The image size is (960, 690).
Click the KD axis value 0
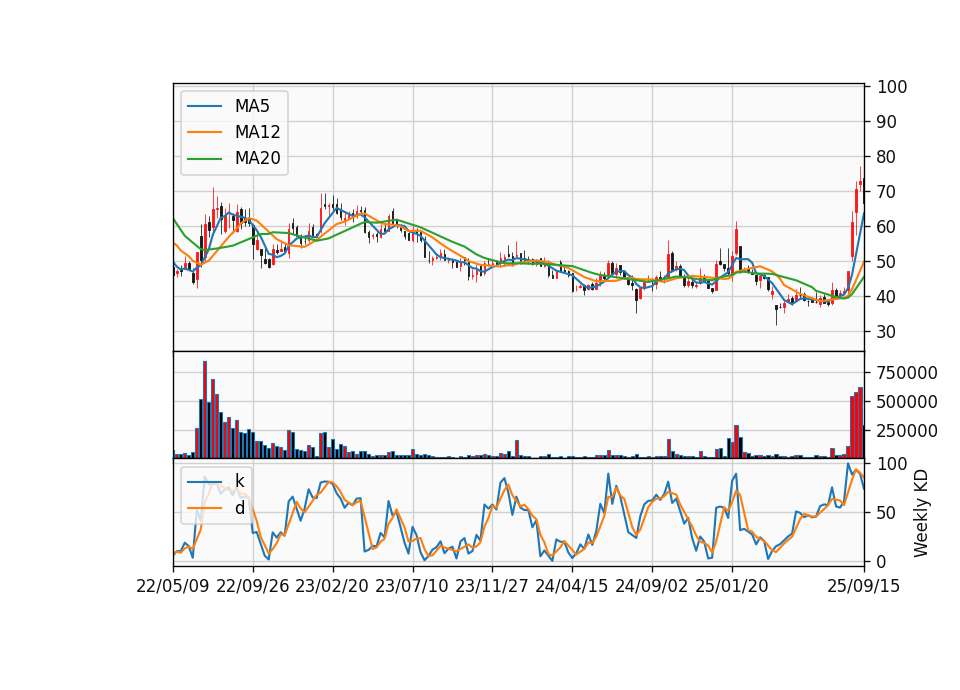882,561
